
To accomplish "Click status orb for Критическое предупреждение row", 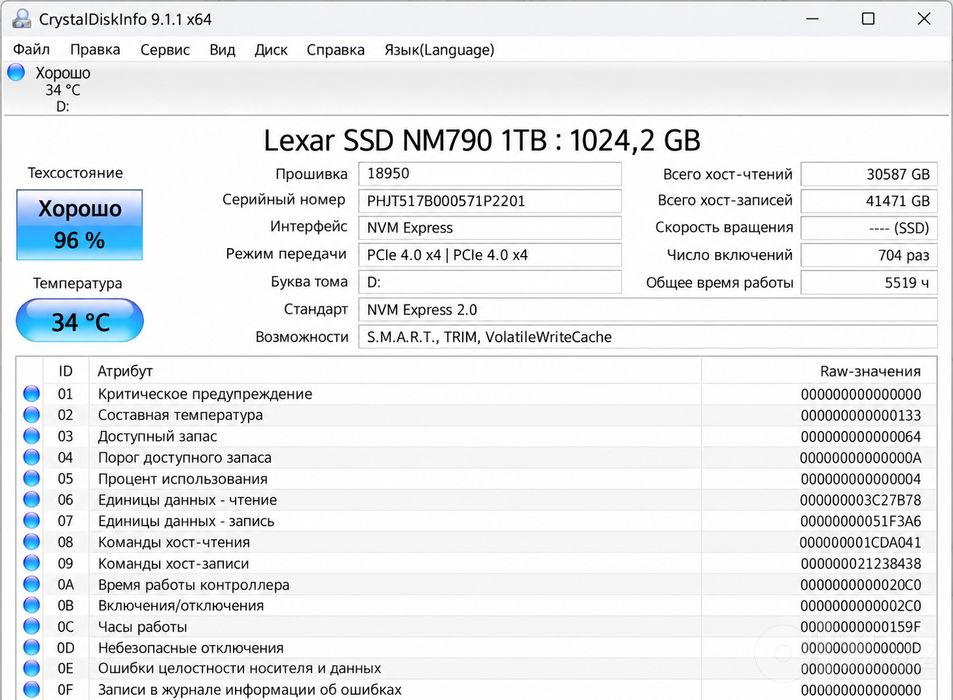I will [x=32, y=394].
